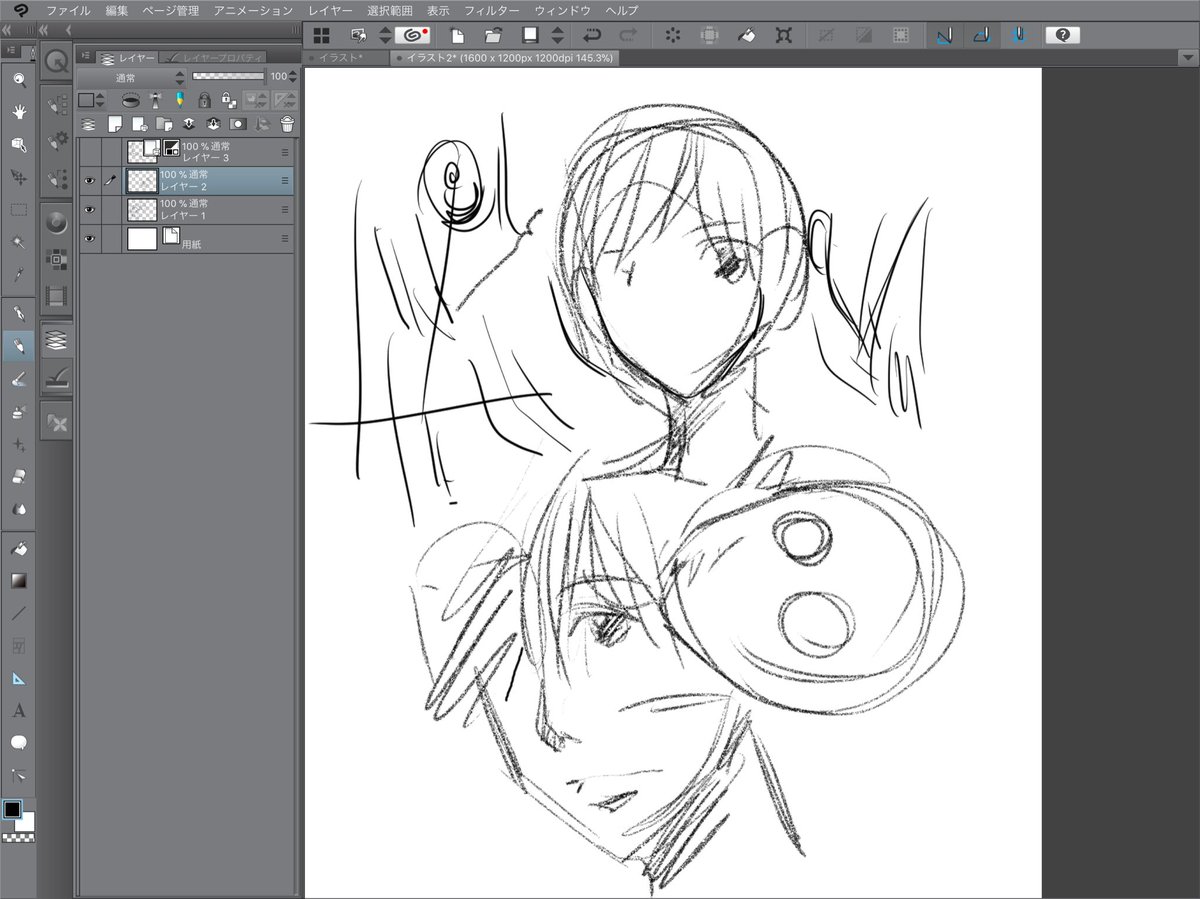The image size is (1200, 899).
Task: Toggle lock transparent pixels
Action: coord(229,100)
